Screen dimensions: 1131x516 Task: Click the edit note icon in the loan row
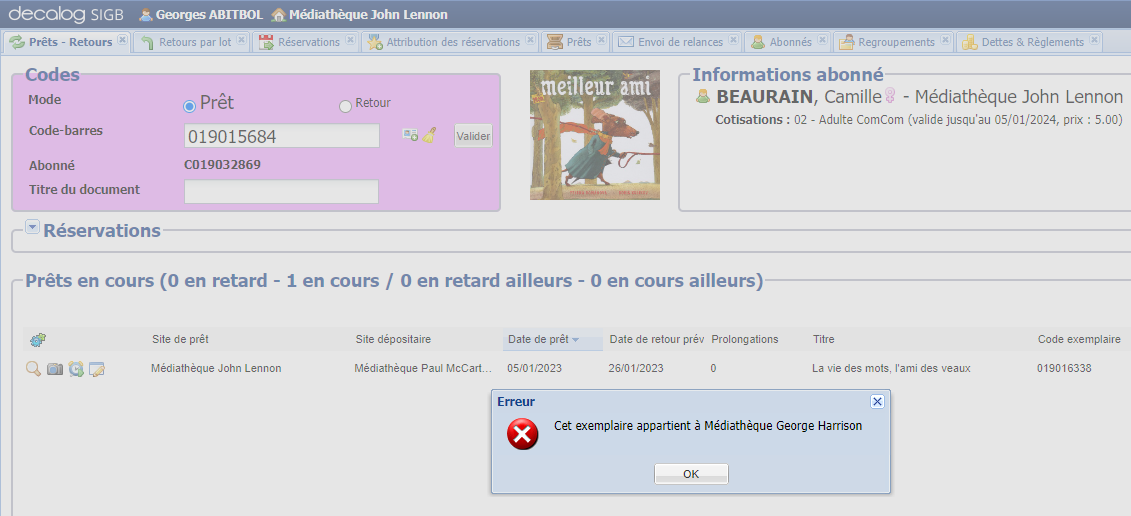[x=97, y=369]
